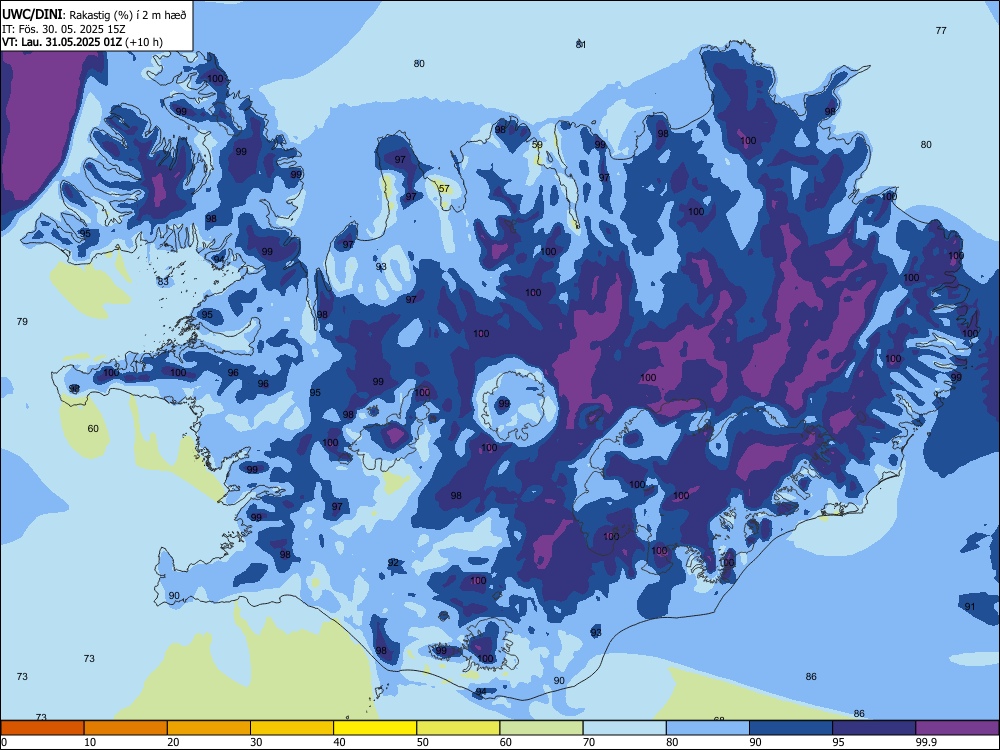Click the '77' humidity value over the sea

pyautogui.click(x=941, y=31)
